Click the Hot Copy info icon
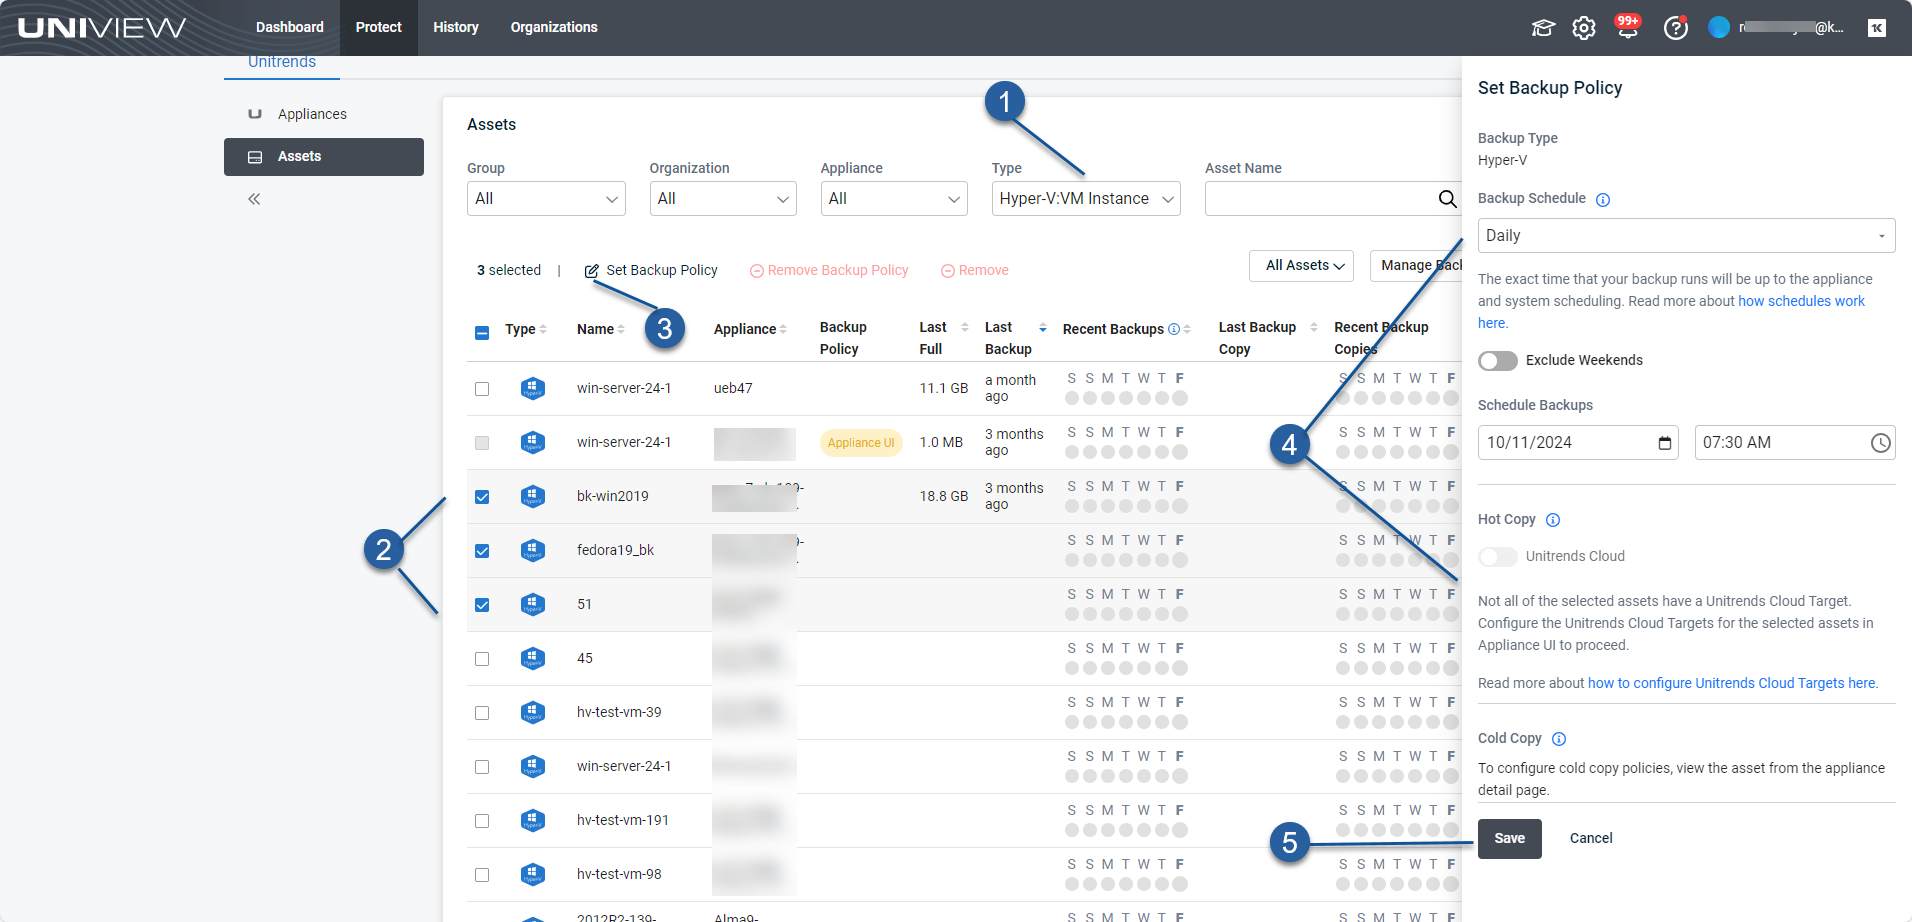This screenshot has width=1912, height=922. (x=1553, y=520)
